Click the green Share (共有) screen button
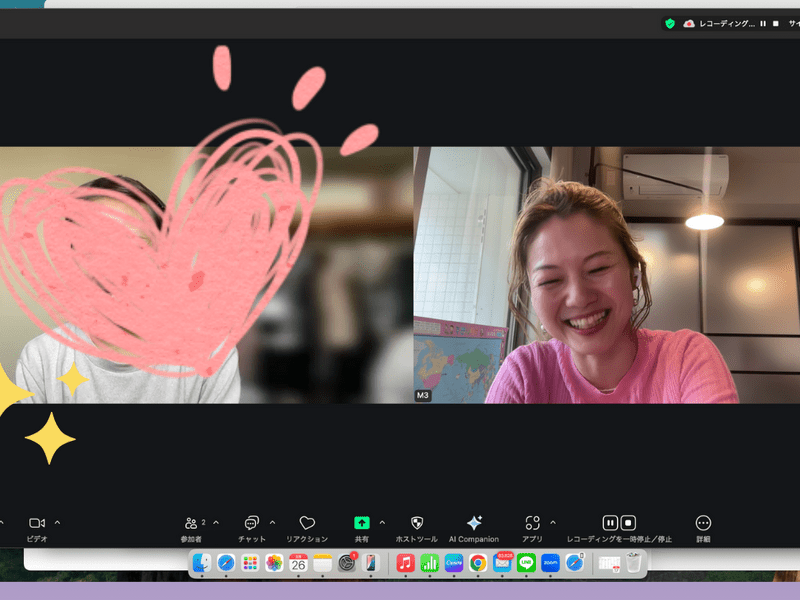Viewport: 800px width, 600px height. (x=361, y=523)
